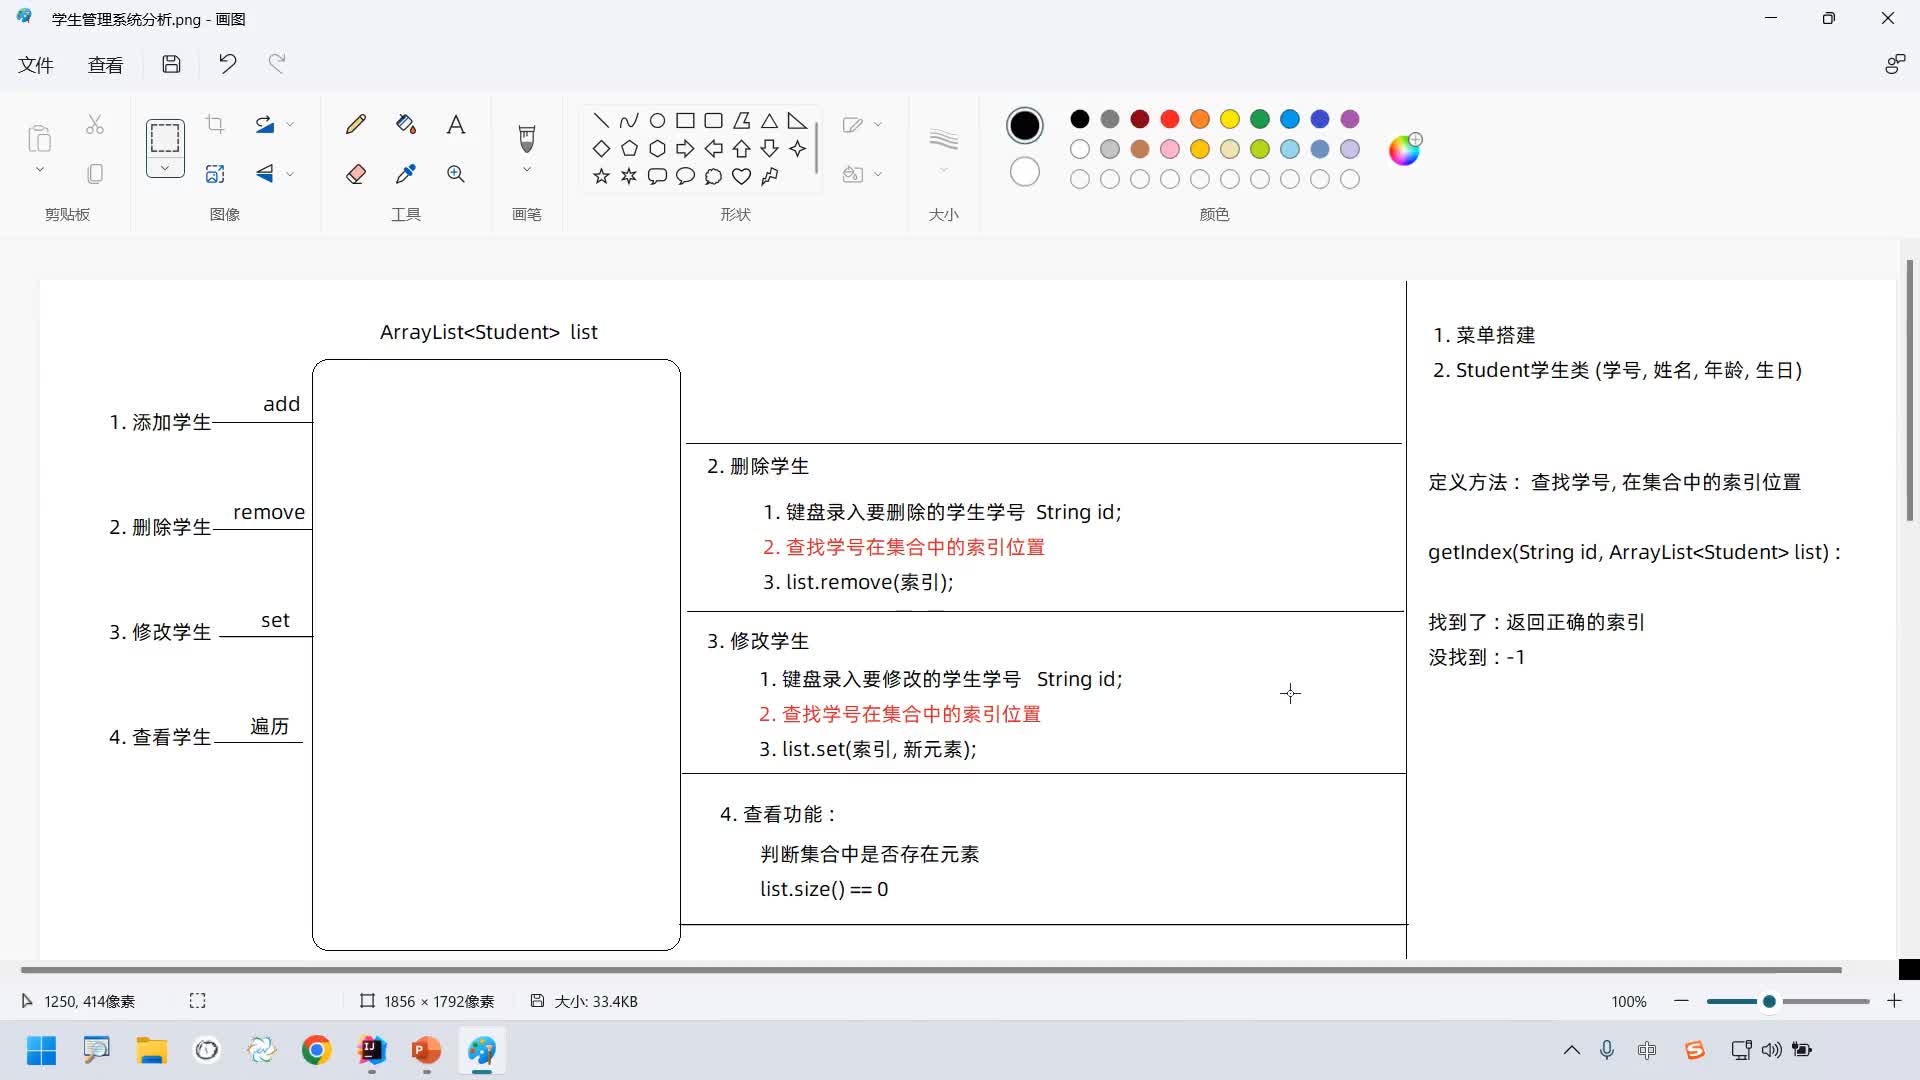Viewport: 1920px width, 1080px height.
Task: Select Color 2 white background circle
Action: (1024, 172)
